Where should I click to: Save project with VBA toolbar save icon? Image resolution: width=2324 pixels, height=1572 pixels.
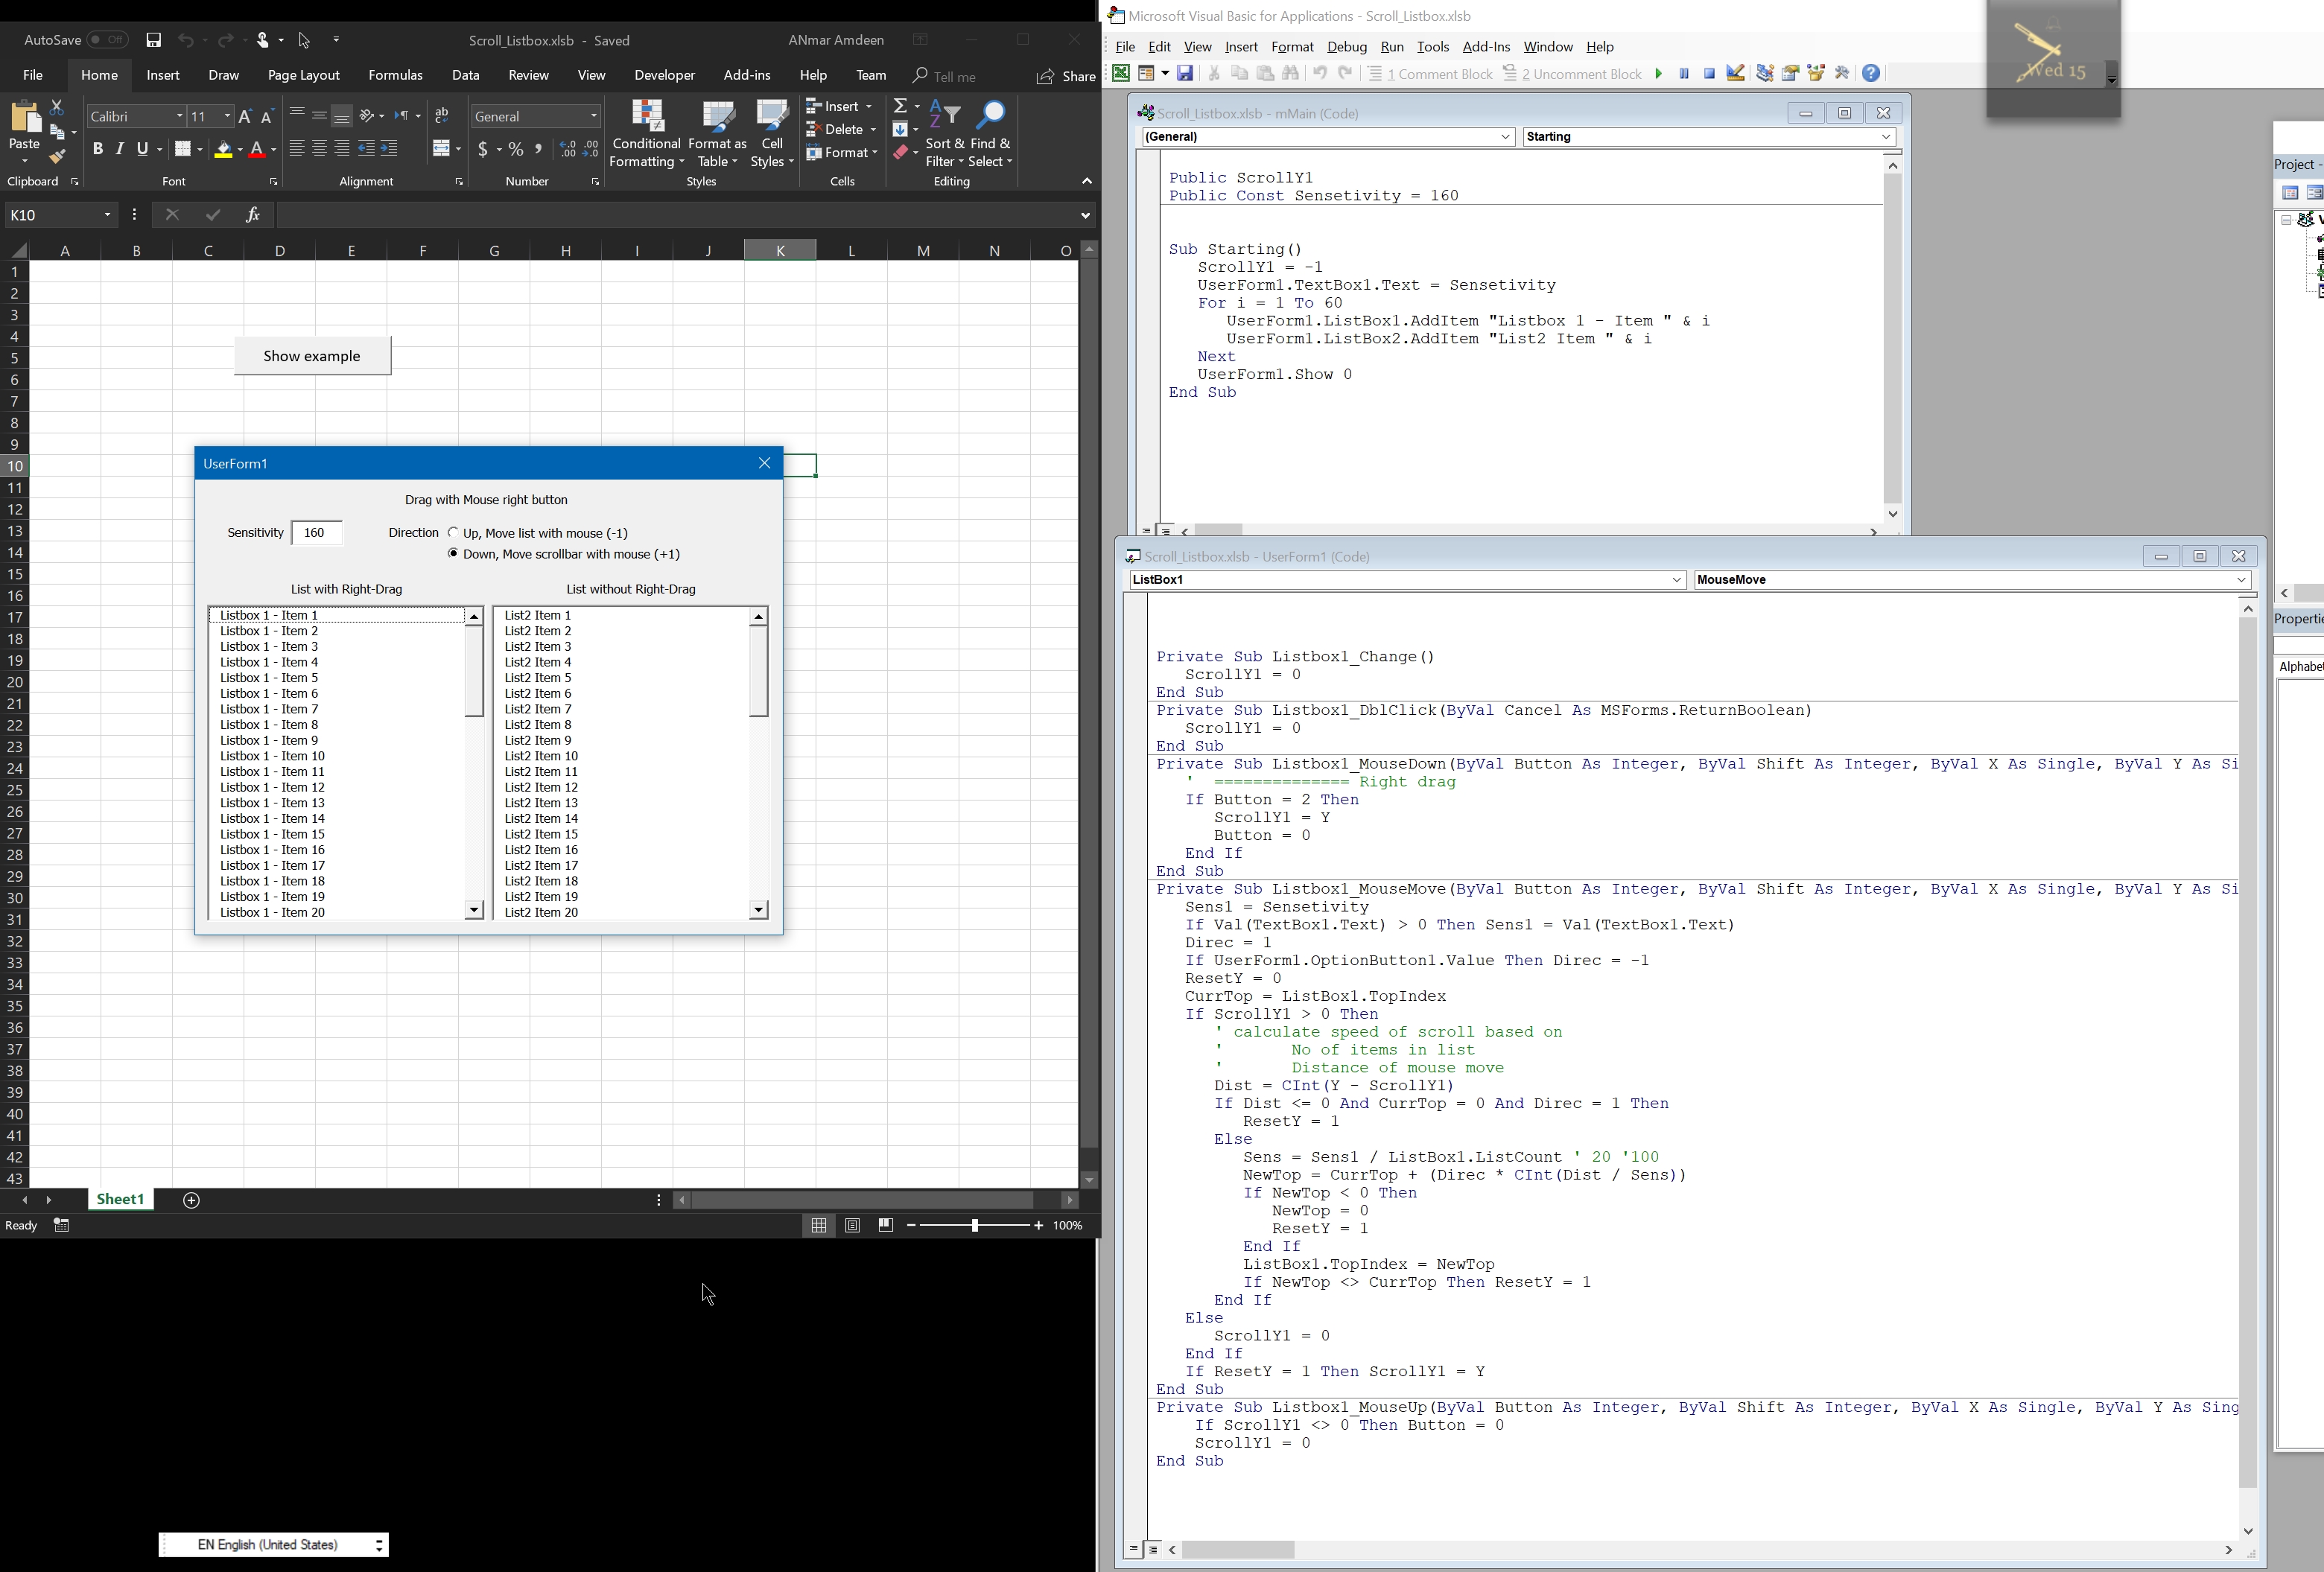pos(1185,74)
